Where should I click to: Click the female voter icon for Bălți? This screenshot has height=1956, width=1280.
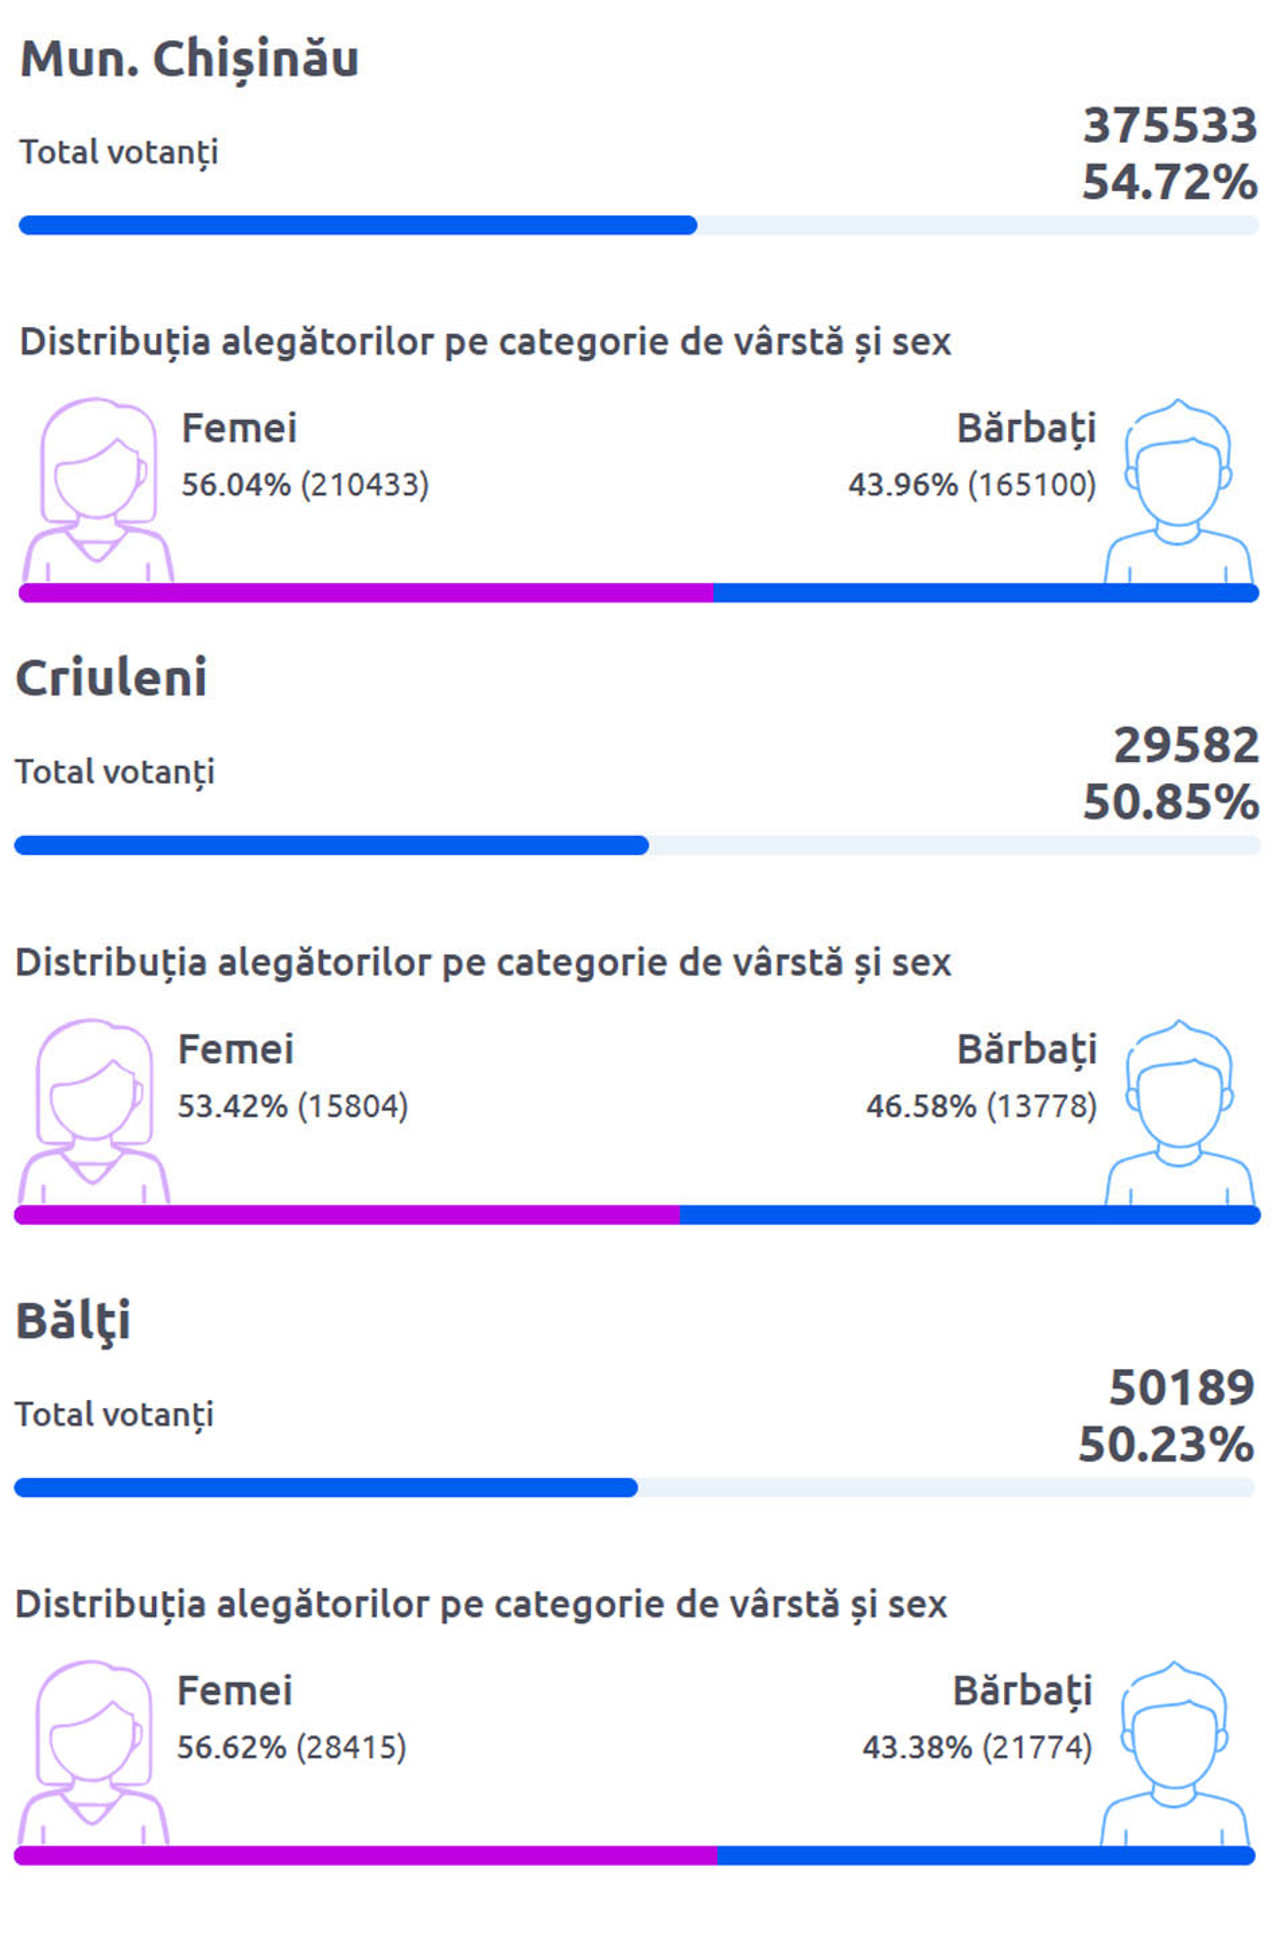(x=92, y=1751)
